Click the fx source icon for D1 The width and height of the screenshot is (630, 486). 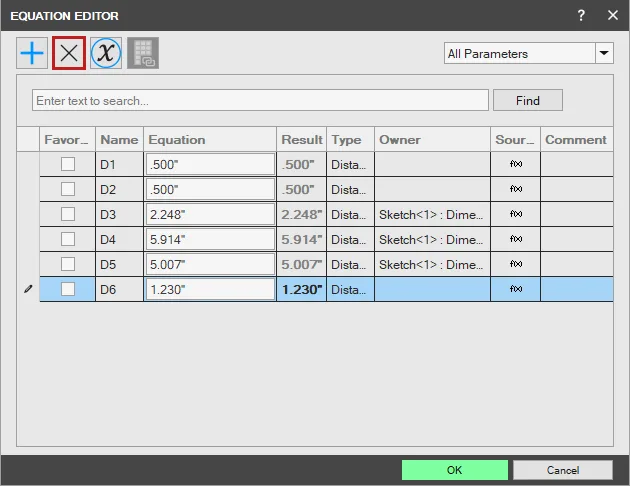[516, 164]
